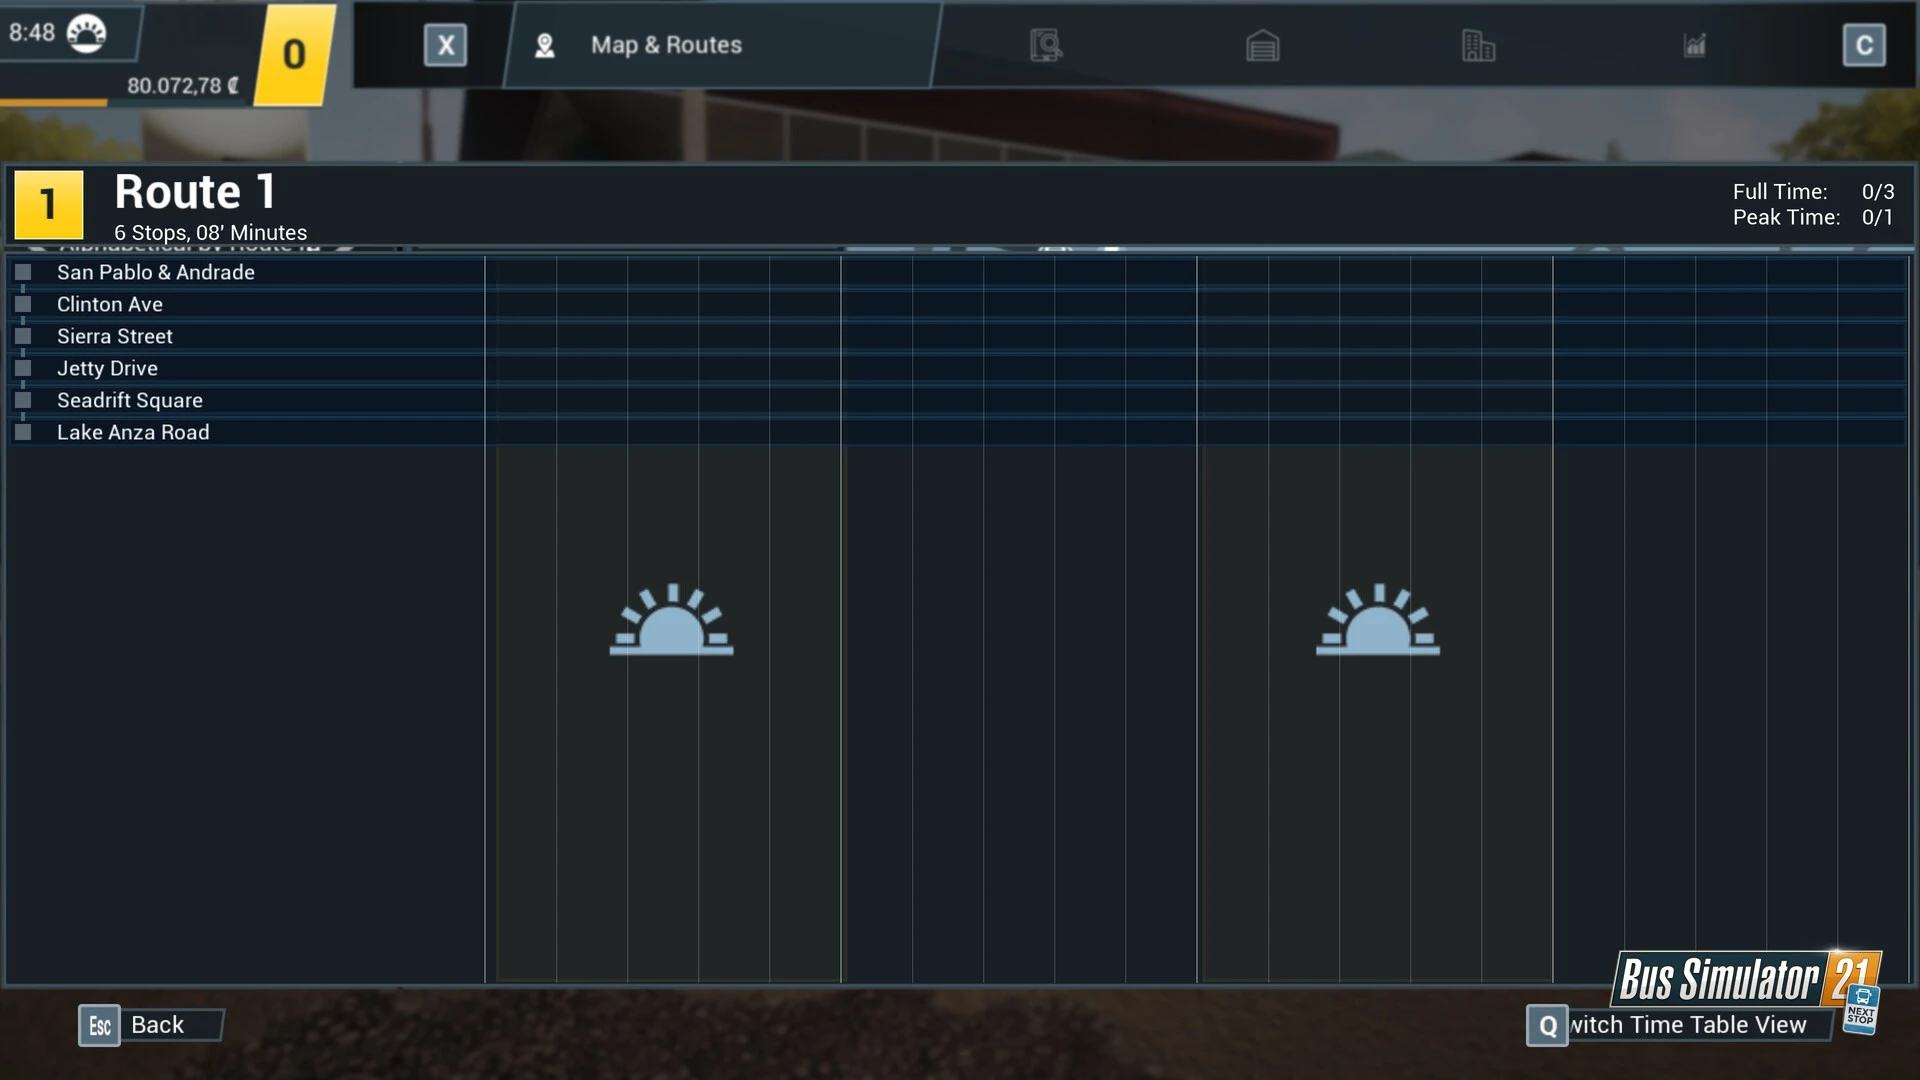
Task: Toggle the Clinton Ave stop marker
Action: click(23, 304)
